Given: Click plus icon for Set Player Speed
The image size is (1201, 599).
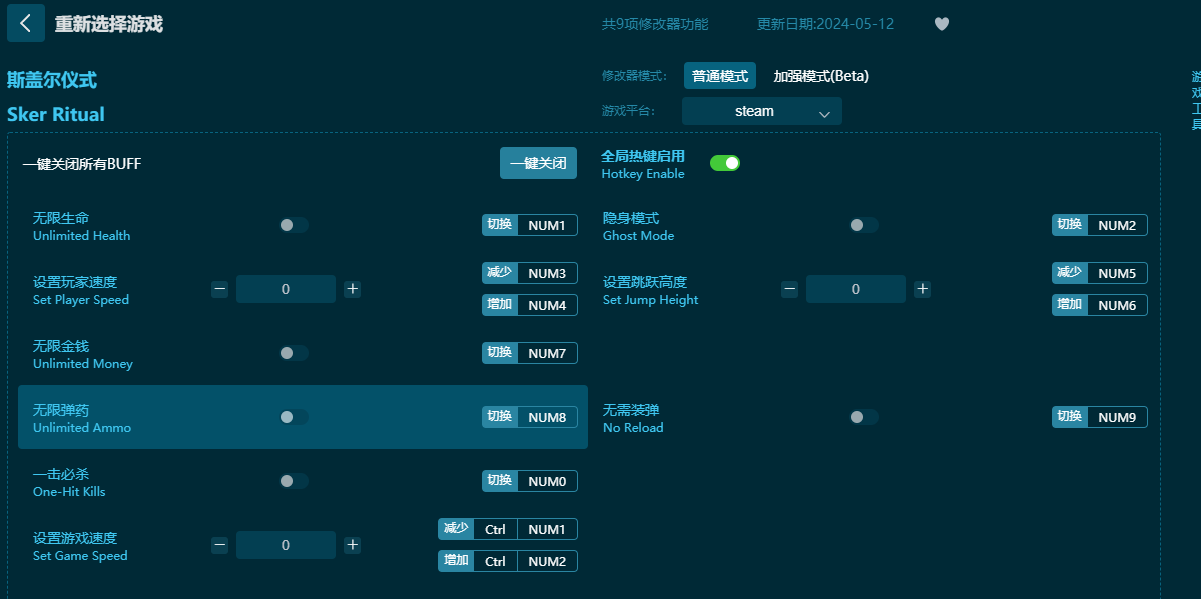Looking at the screenshot, I should point(352,289).
